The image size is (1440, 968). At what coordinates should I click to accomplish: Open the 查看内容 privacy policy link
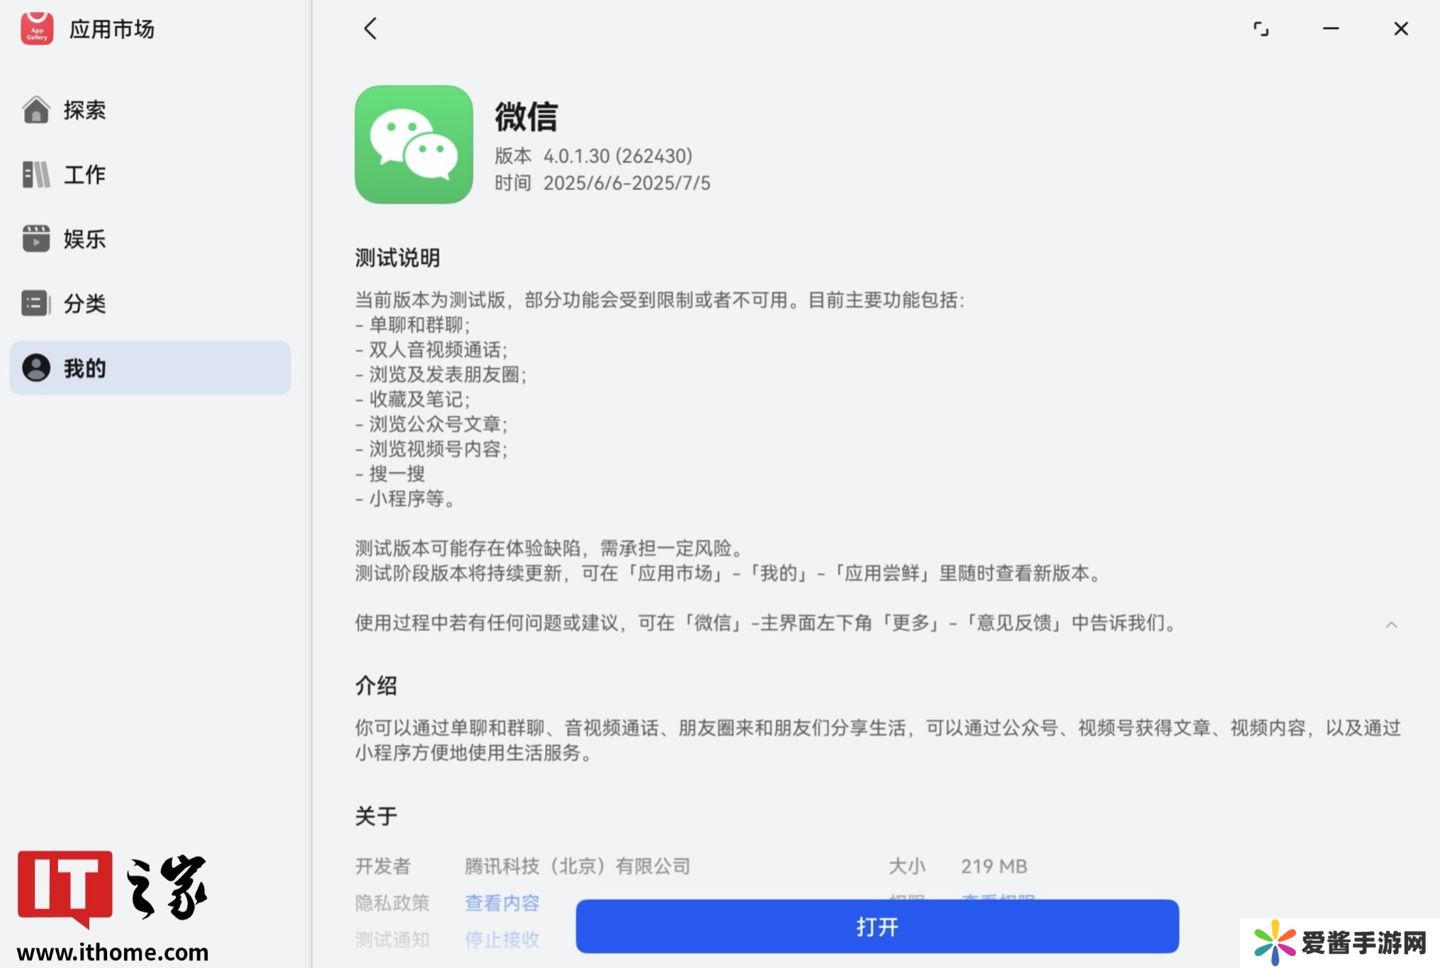pos(502,903)
